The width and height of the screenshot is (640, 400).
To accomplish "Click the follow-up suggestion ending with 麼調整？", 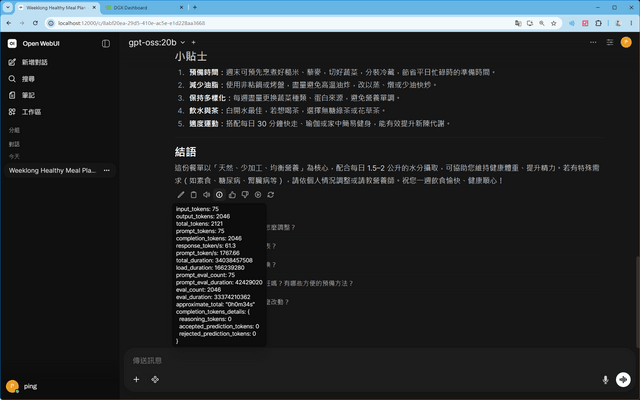I will 281,227.
